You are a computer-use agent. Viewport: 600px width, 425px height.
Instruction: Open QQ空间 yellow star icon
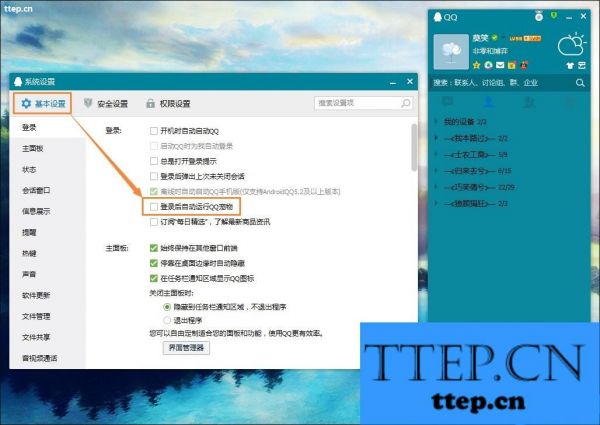(476, 65)
